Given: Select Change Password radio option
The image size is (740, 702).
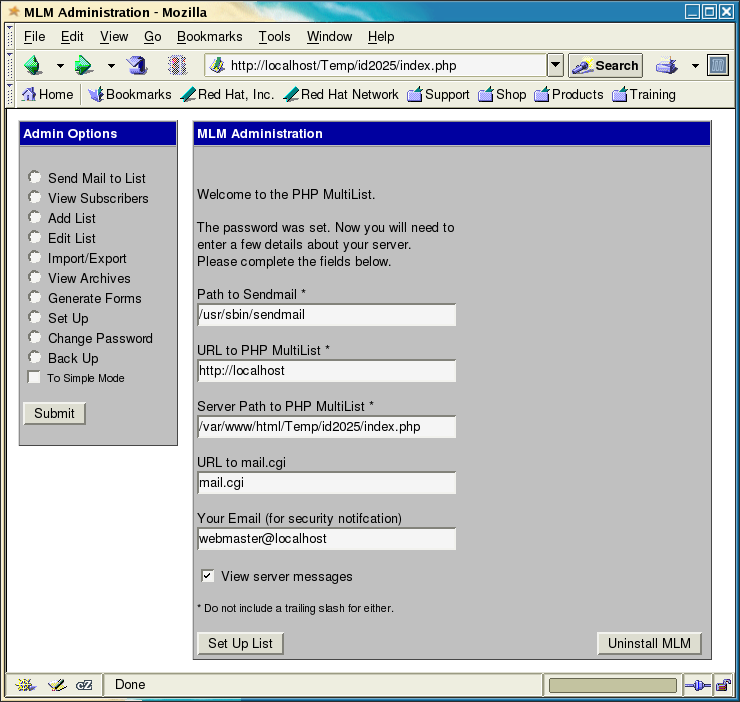Looking at the screenshot, I should (34, 337).
